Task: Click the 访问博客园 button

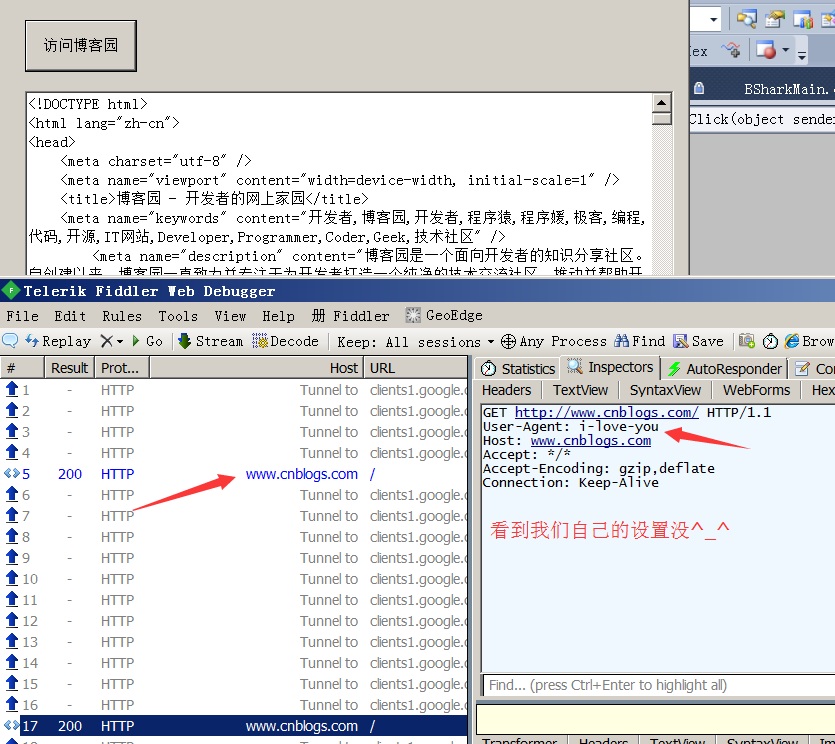Action: [x=80, y=46]
